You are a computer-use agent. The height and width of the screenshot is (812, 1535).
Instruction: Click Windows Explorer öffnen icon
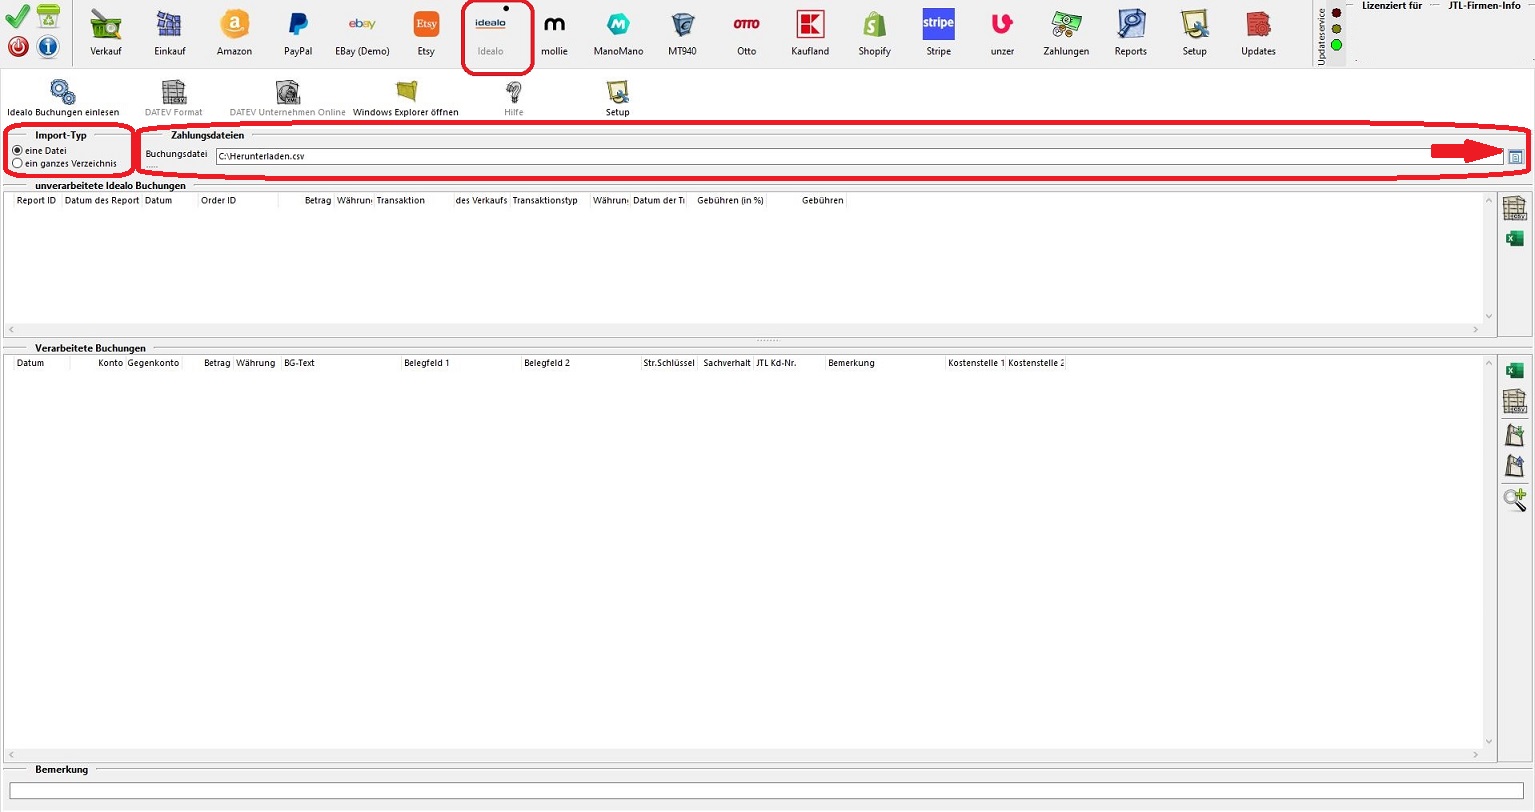coord(406,98)
